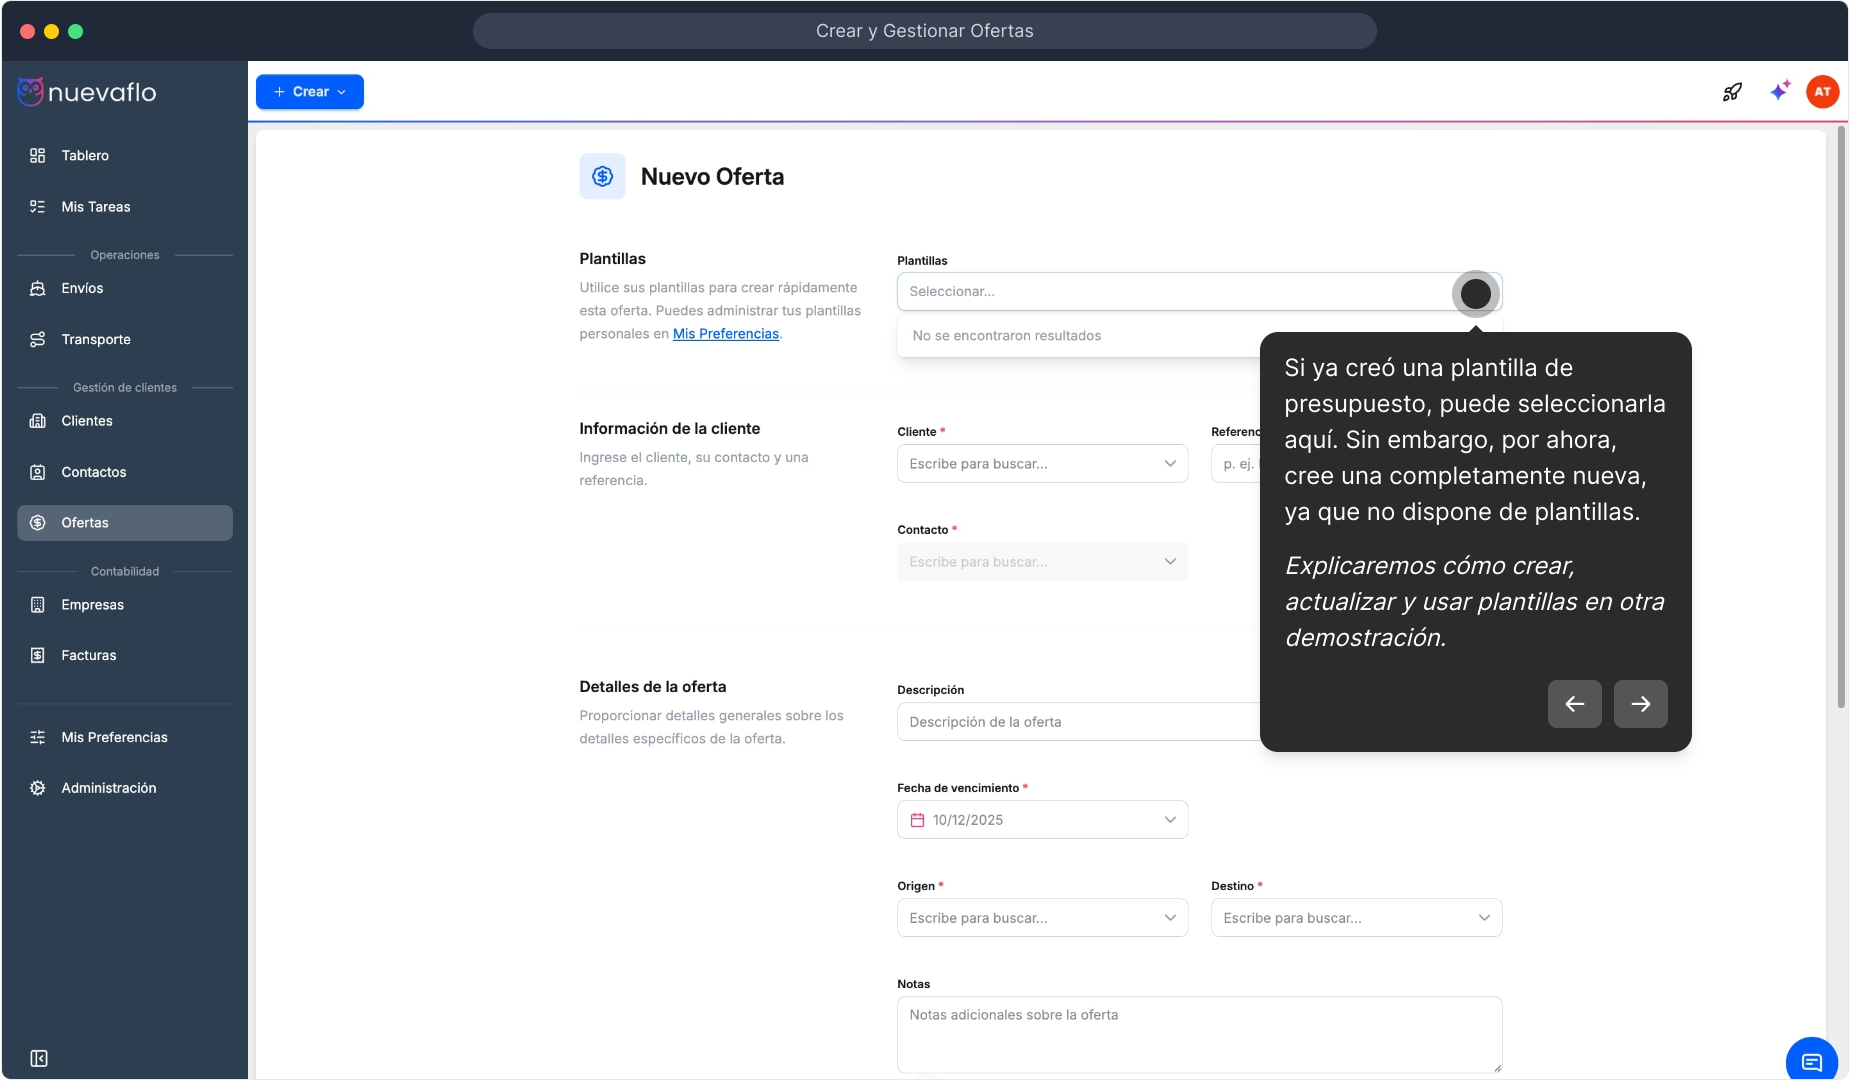Collapse the sidebar using bottom-left icon
The image size is (1850, 1080).
tap(39, 1058)
